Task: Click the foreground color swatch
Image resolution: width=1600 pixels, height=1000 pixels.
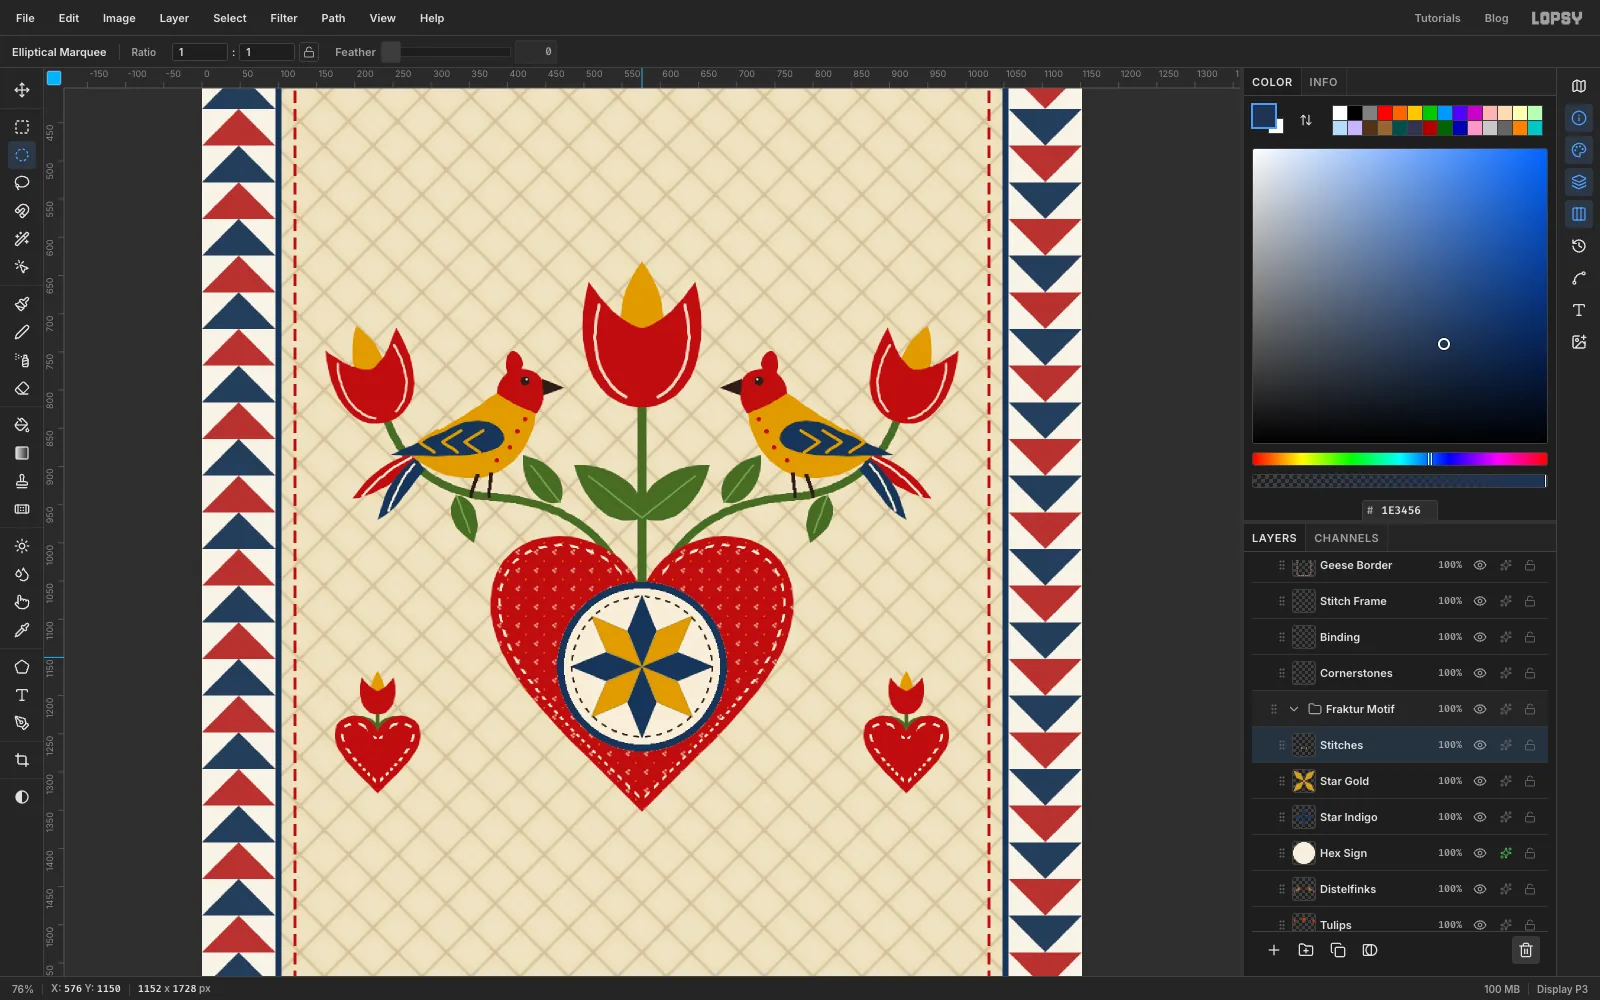Action: coord(1264,116)
